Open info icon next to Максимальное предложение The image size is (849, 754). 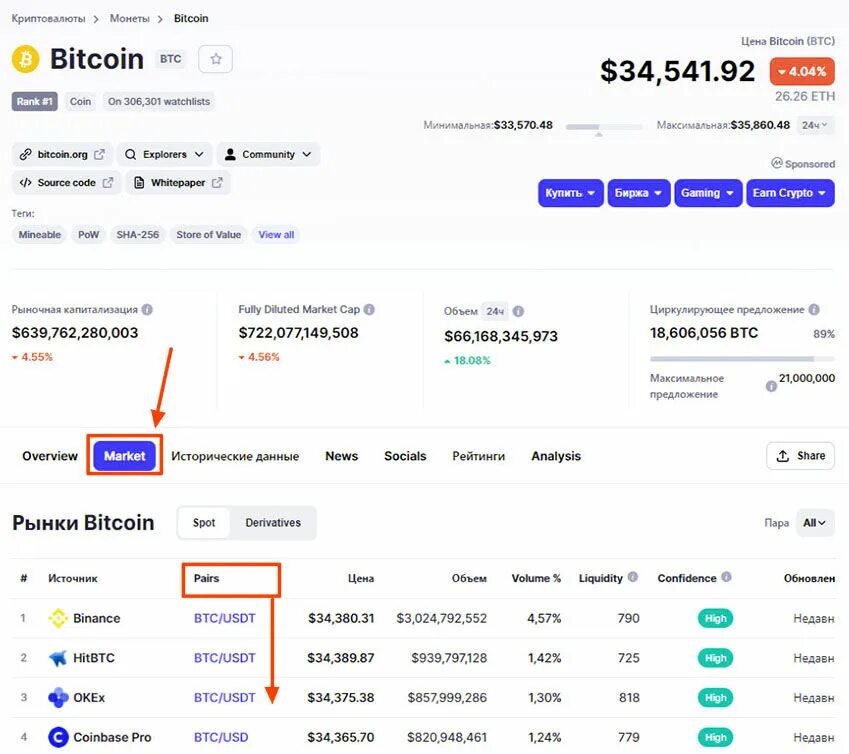click(x=771, y=386)
